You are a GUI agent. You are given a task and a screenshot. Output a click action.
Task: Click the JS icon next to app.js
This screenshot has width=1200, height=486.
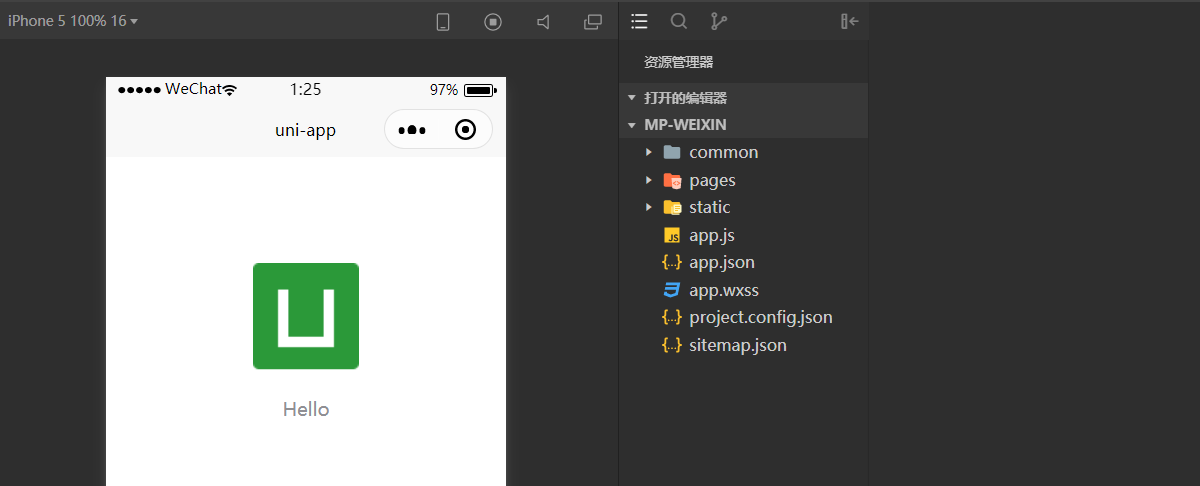coord(672,235)
